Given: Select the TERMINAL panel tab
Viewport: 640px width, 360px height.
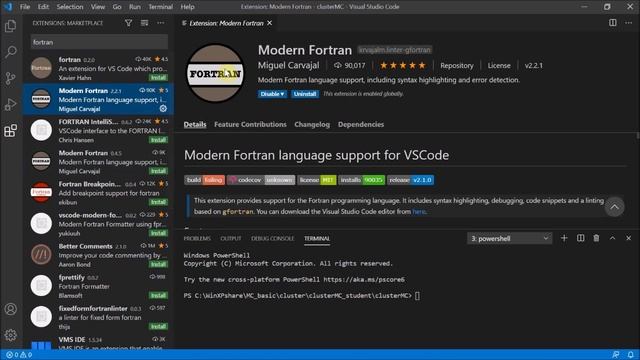Looking at the screenshot, I should (317, 238).
